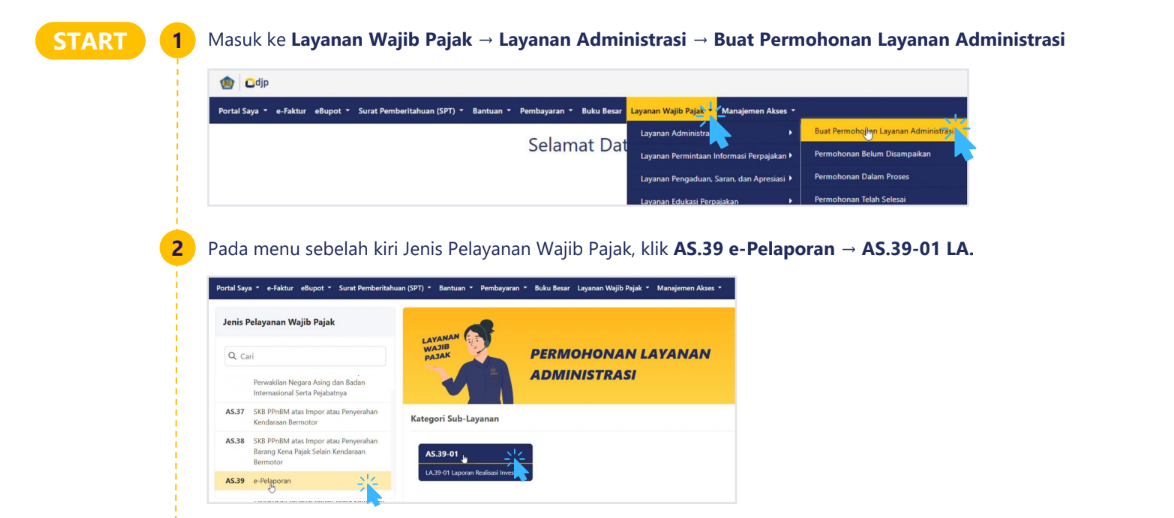Open Layanan Edukasi Perpajakan submenu
This screenshot has width=1174, height=518.
[x=714, y=199]
